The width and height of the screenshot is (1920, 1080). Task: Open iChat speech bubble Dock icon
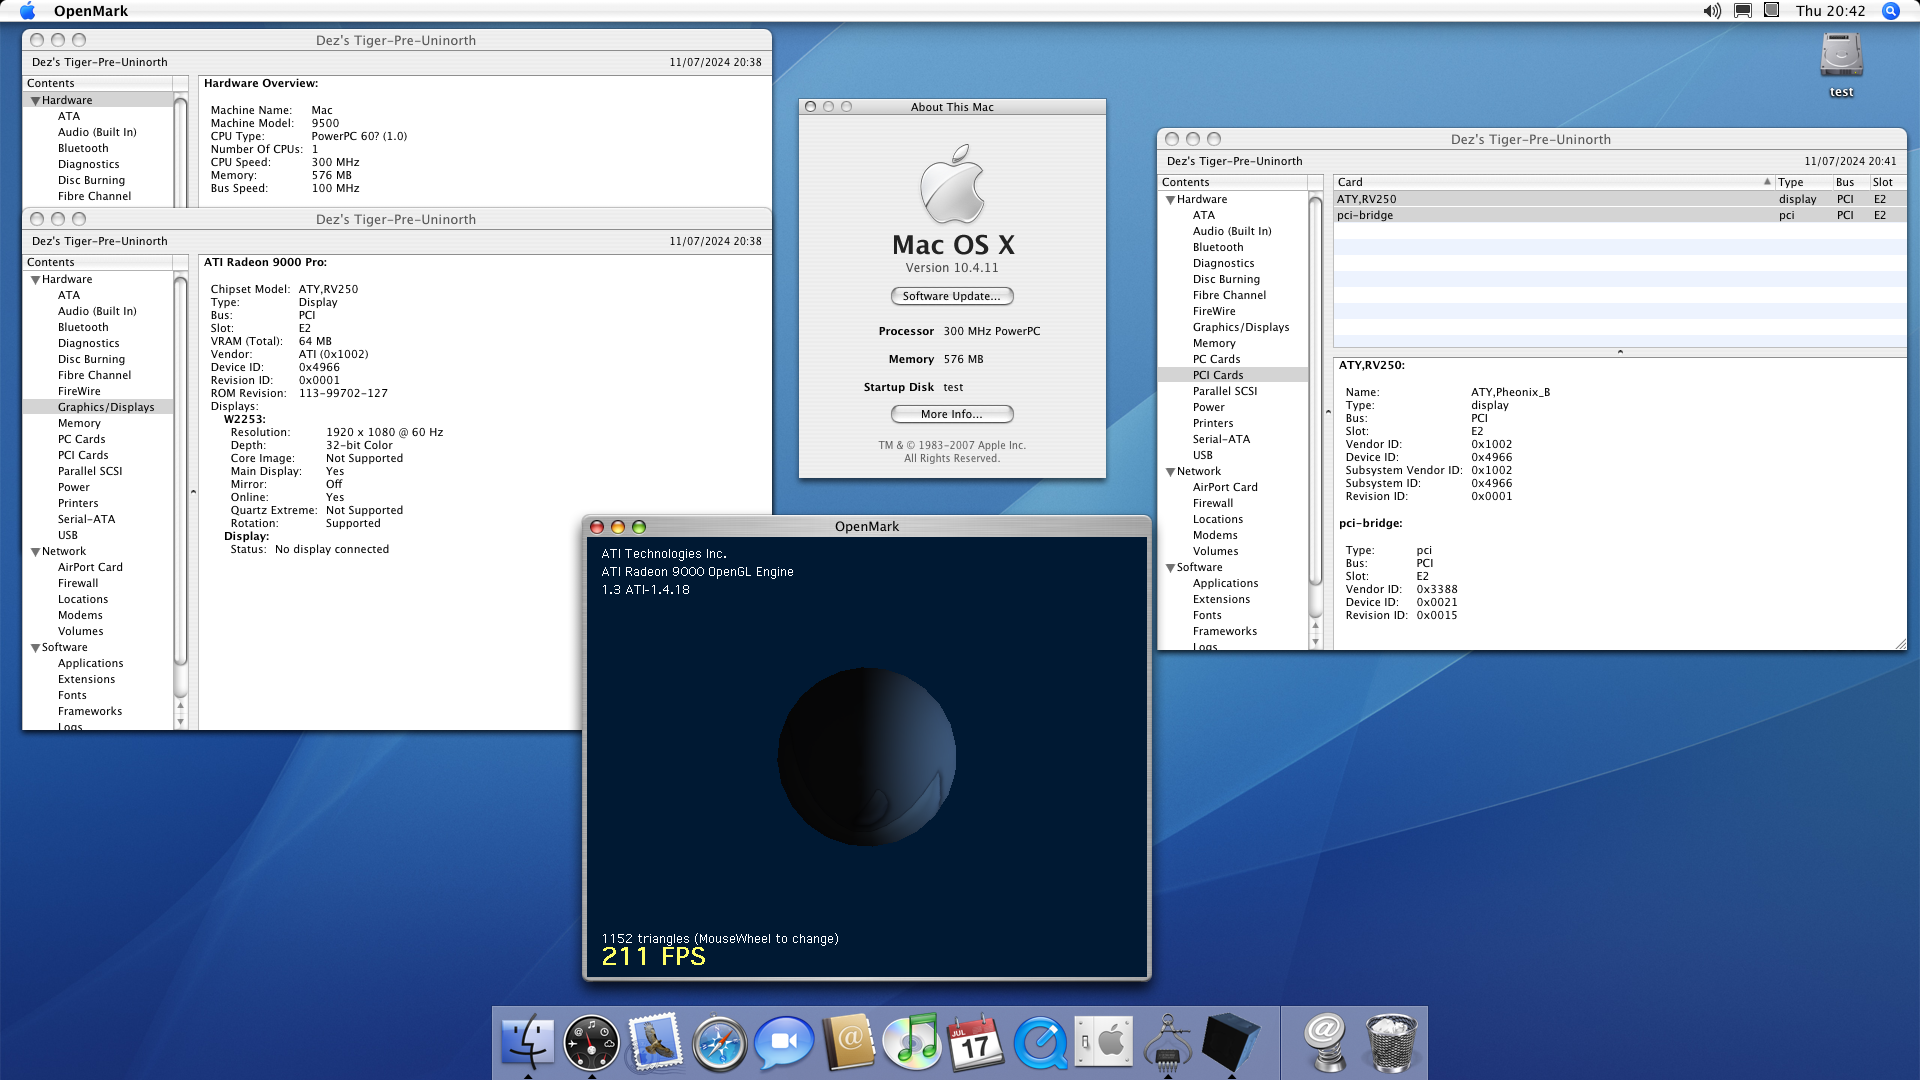[x=783, y=1042]
